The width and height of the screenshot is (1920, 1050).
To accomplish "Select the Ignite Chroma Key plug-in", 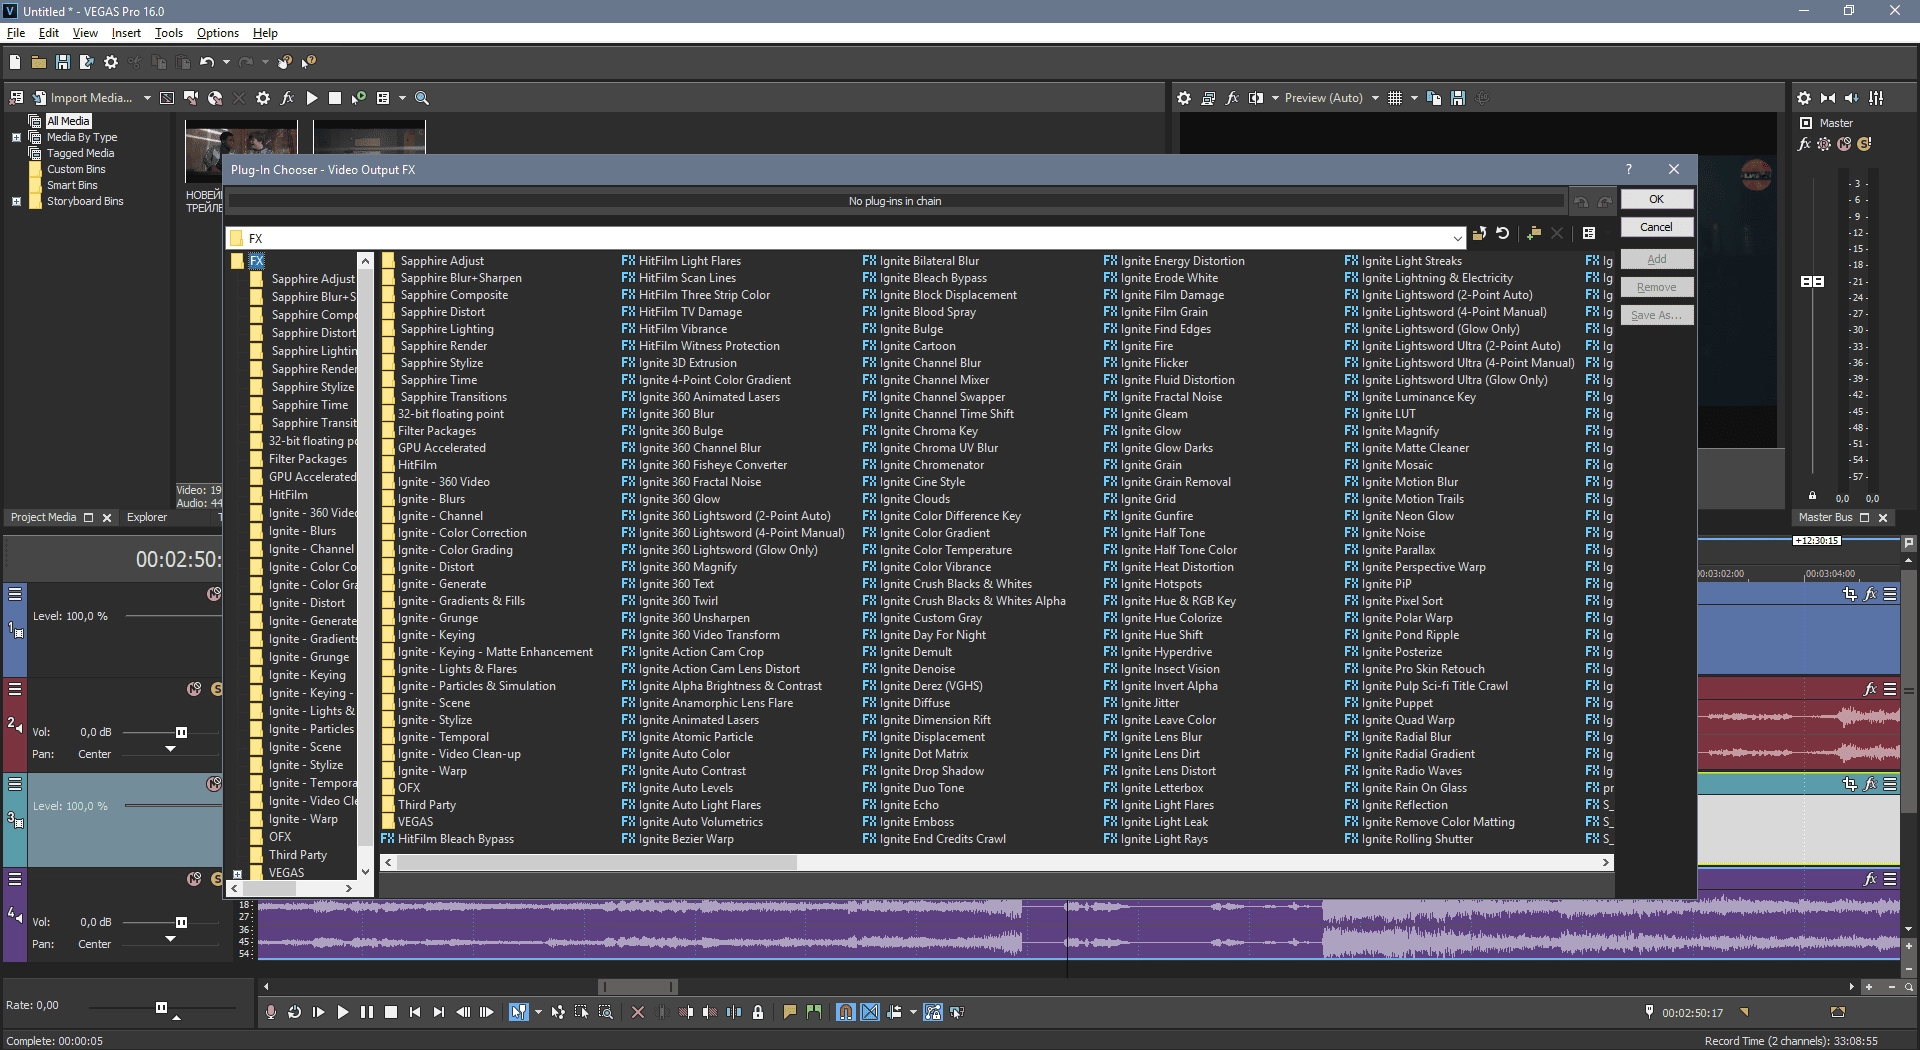I will pos(919,431).
